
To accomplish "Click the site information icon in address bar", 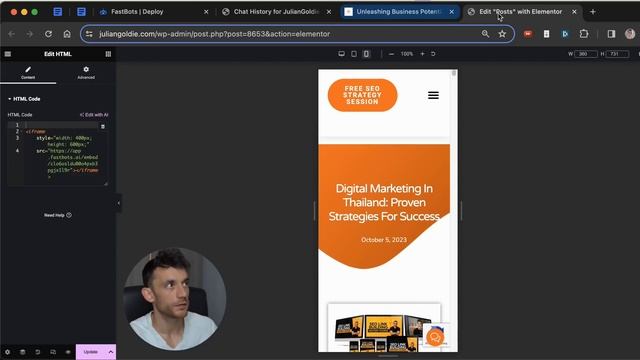I will (89, 34).
